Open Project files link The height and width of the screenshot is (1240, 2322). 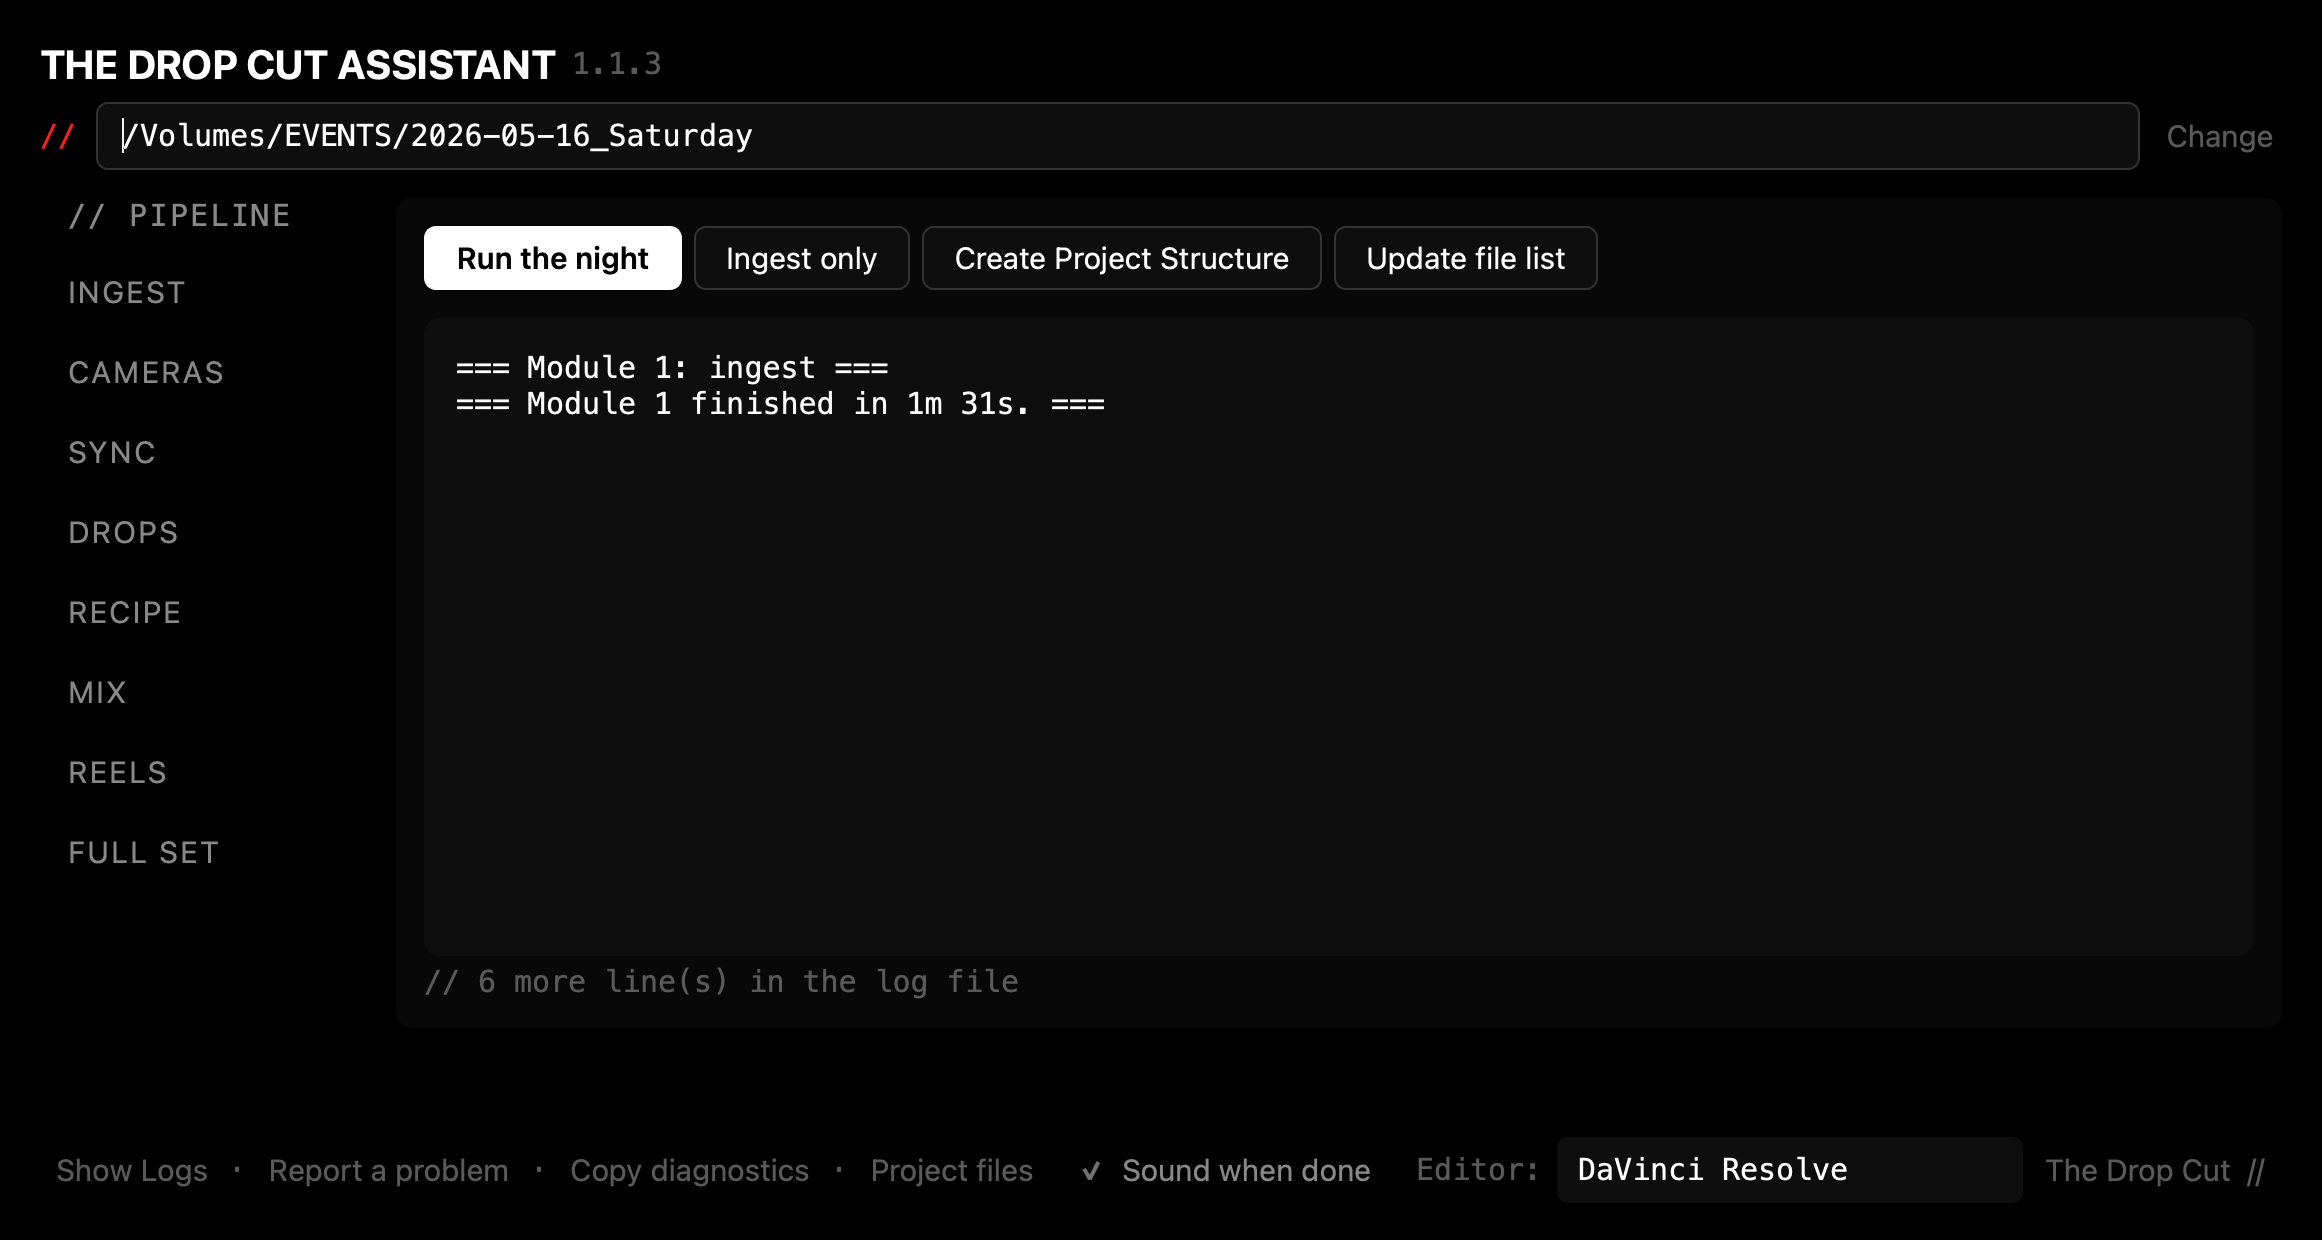click(951, 1170)
